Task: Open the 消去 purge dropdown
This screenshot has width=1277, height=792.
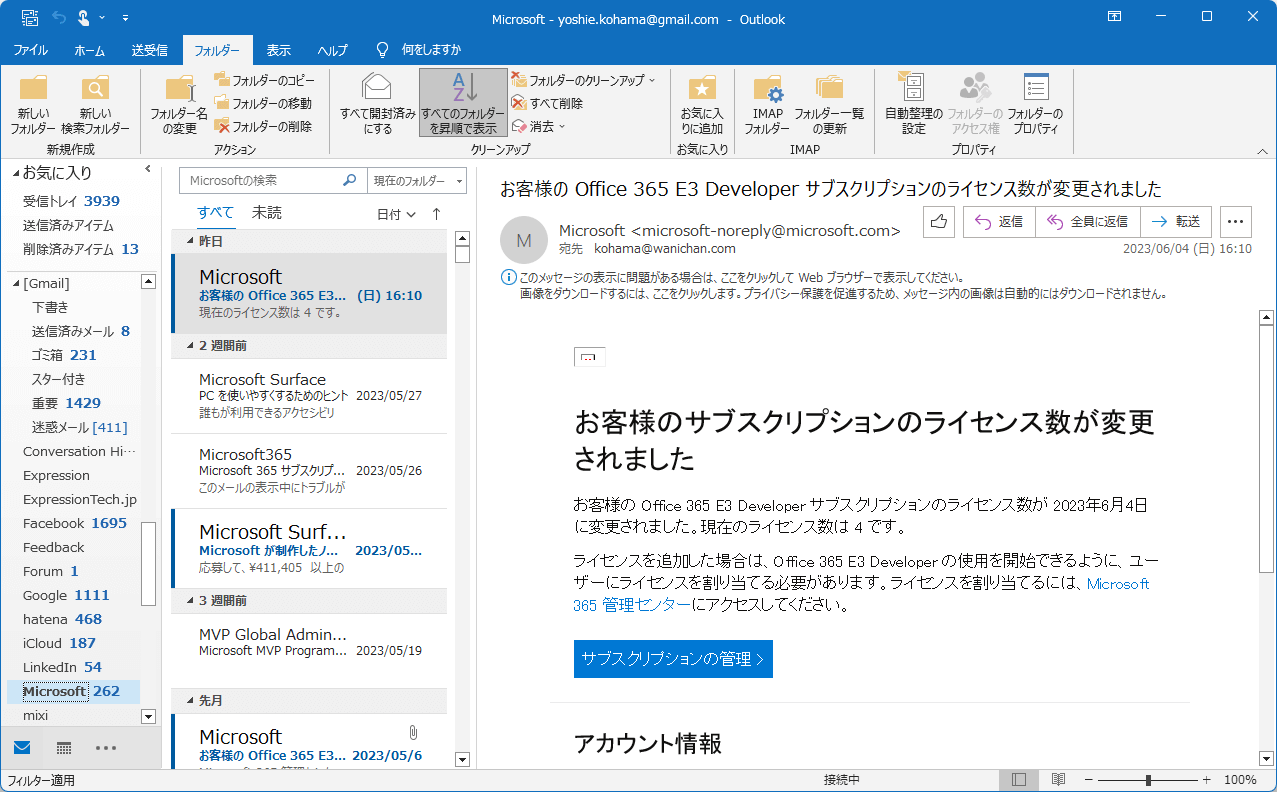Action: tap(539, 126)
